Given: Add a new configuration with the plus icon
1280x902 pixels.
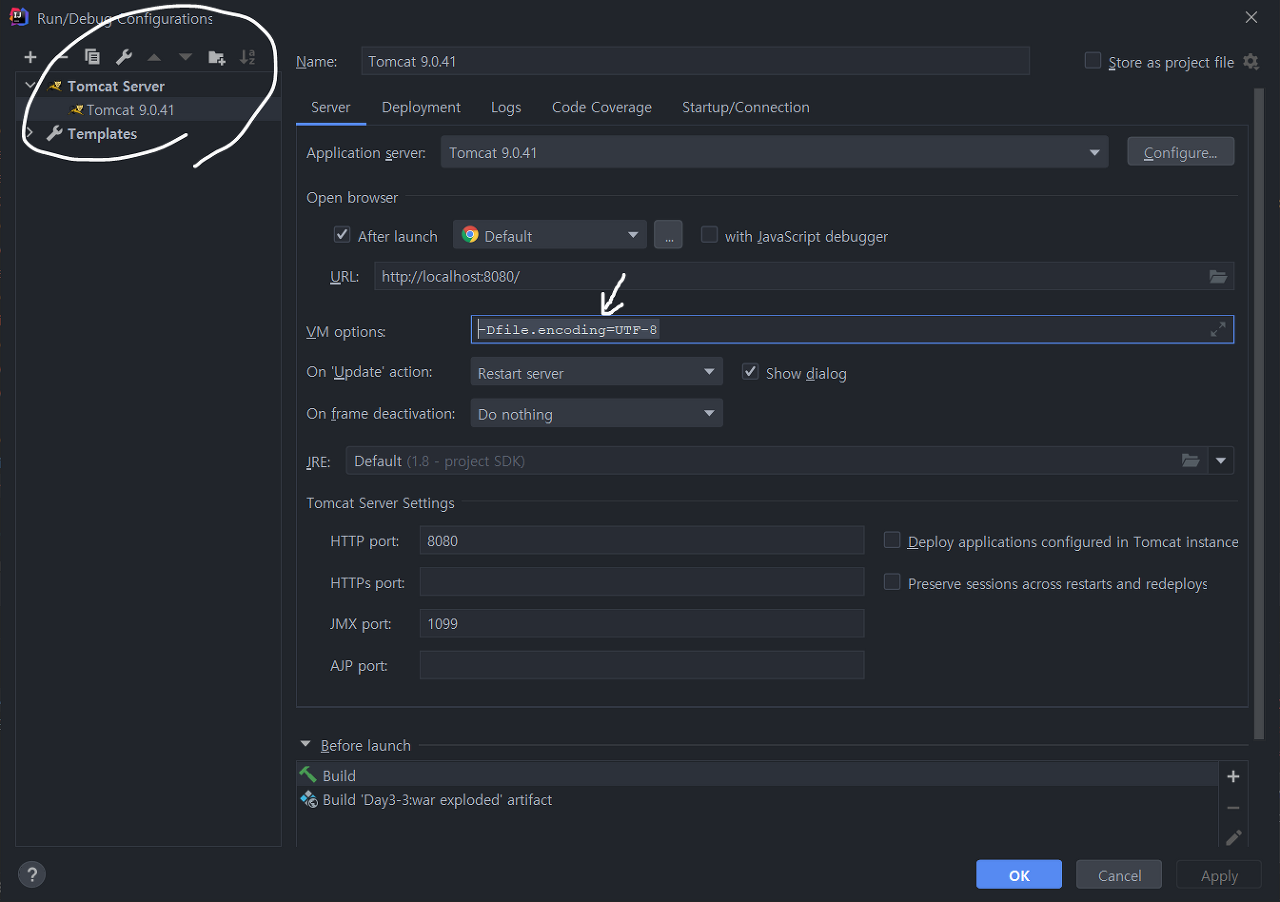Looking at the screenshot, I should (x=30, y=57).
